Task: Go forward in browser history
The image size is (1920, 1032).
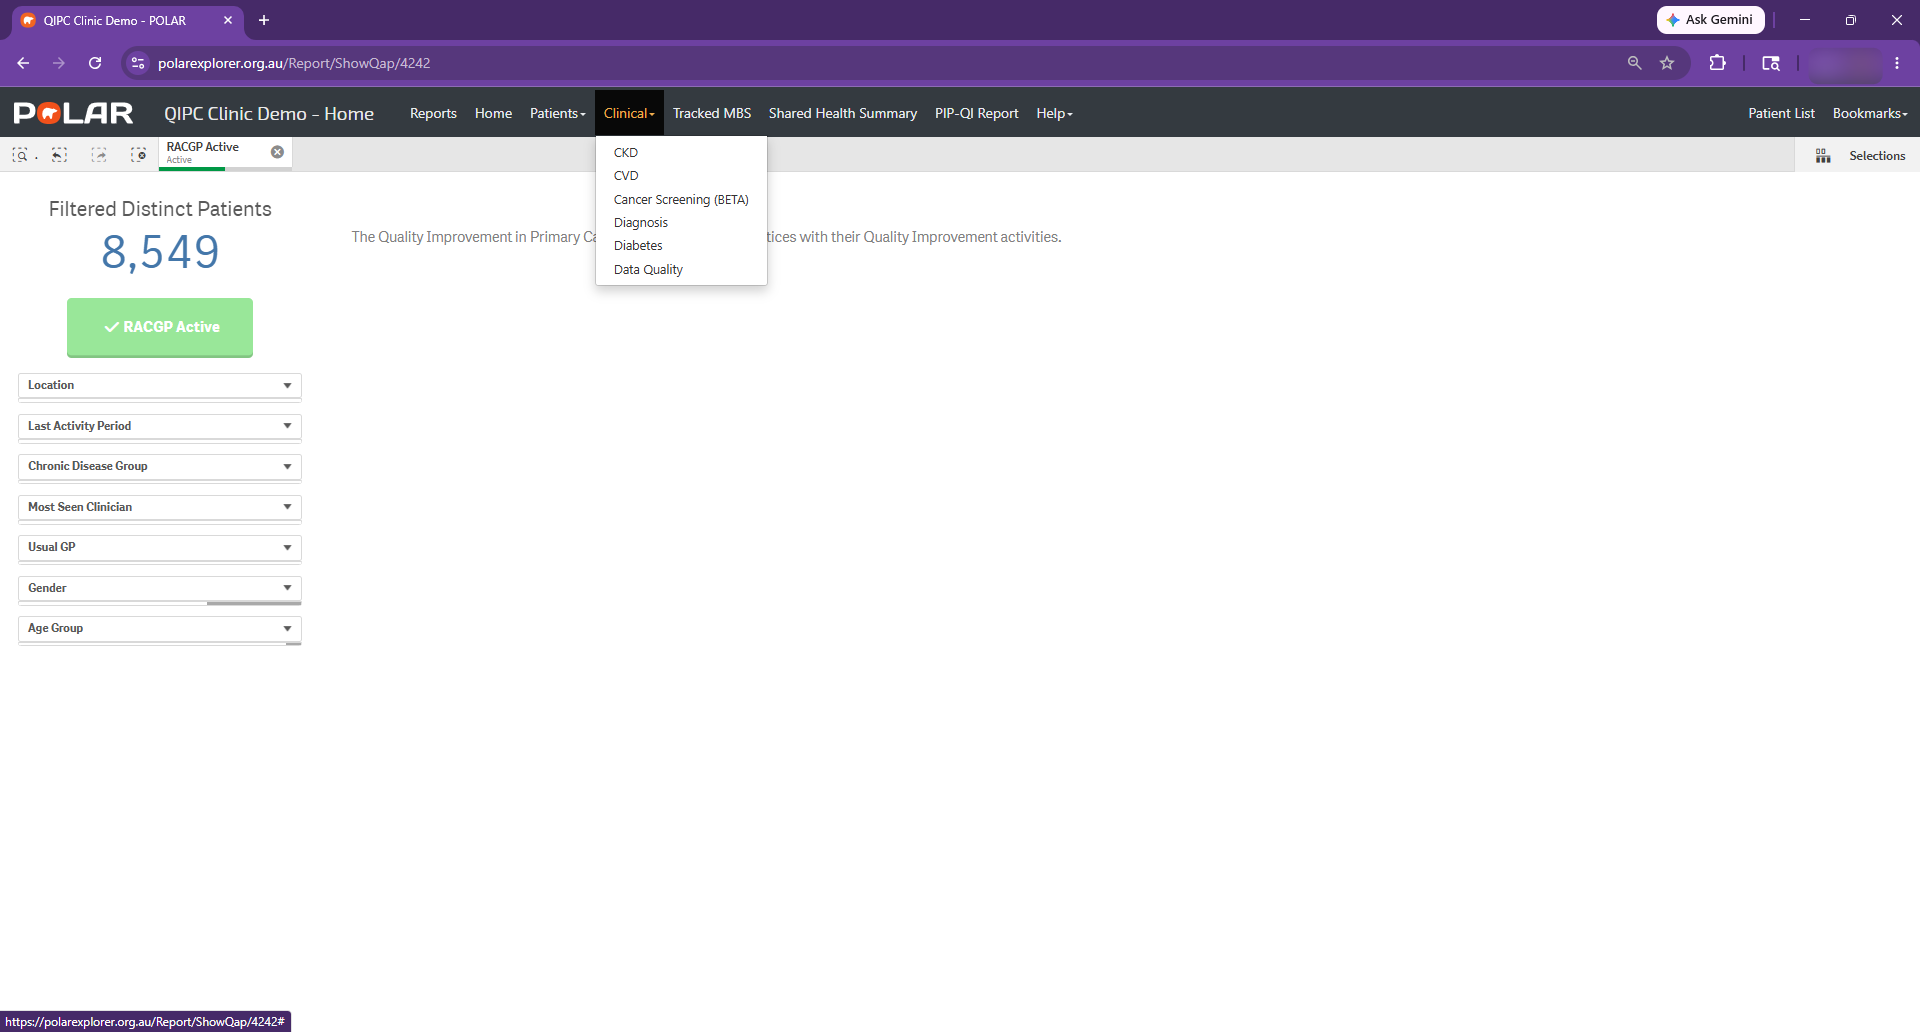Action: (x=59, y=63)
